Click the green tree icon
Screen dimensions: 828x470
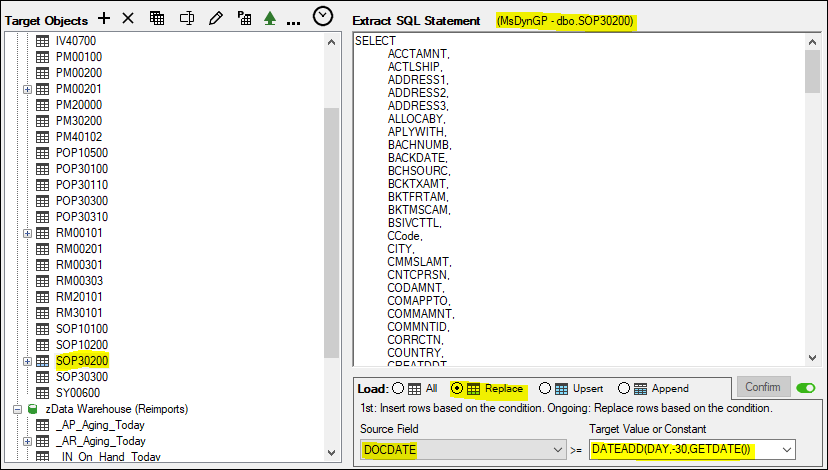269,19
